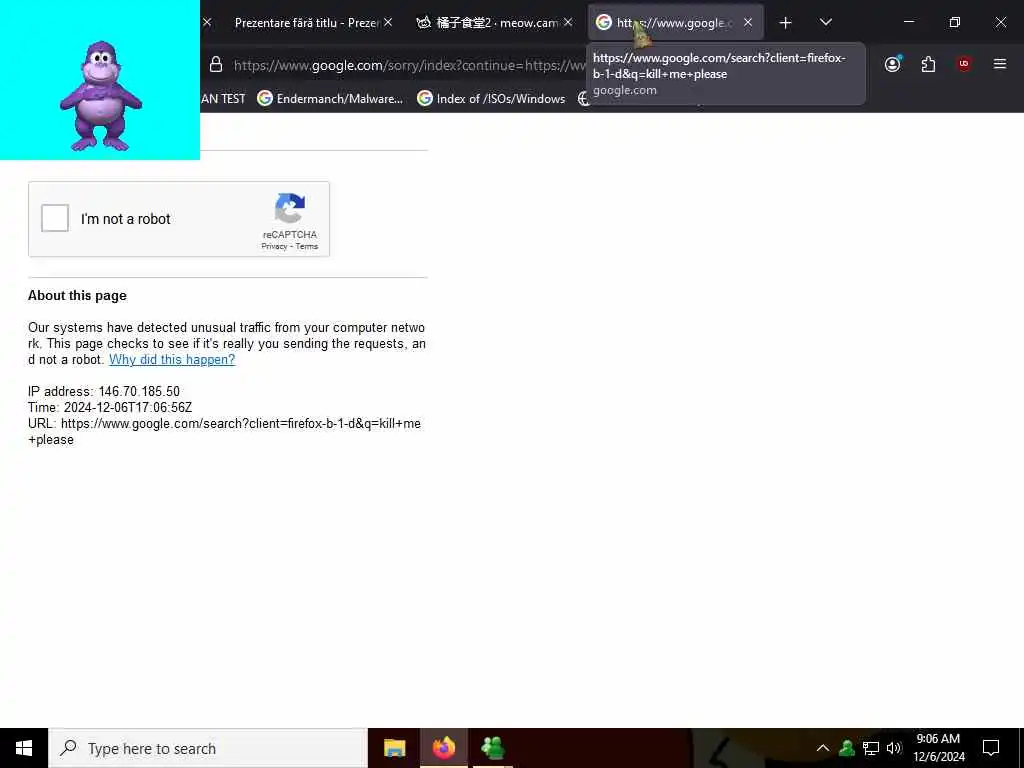Open the Extensions puzzle icon
Screen dimensions: 1024x768
[928, 64]
